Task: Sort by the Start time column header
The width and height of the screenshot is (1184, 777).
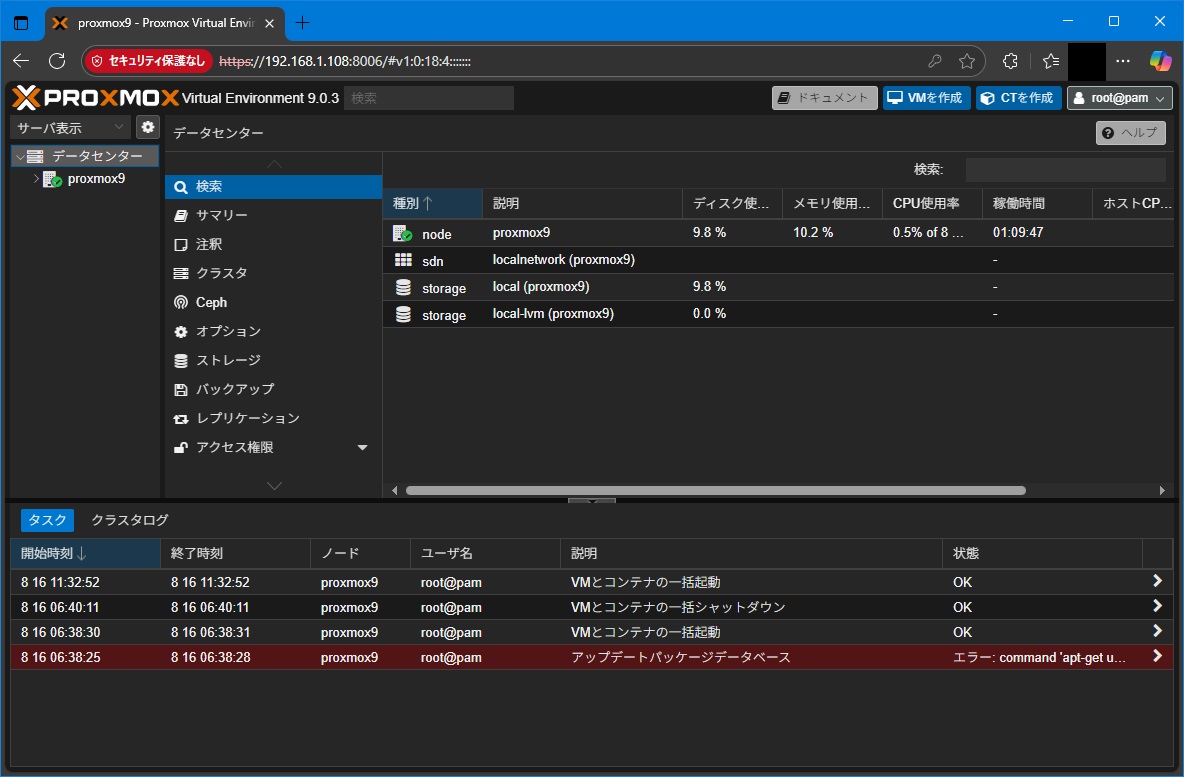Action: coord(85,553)
